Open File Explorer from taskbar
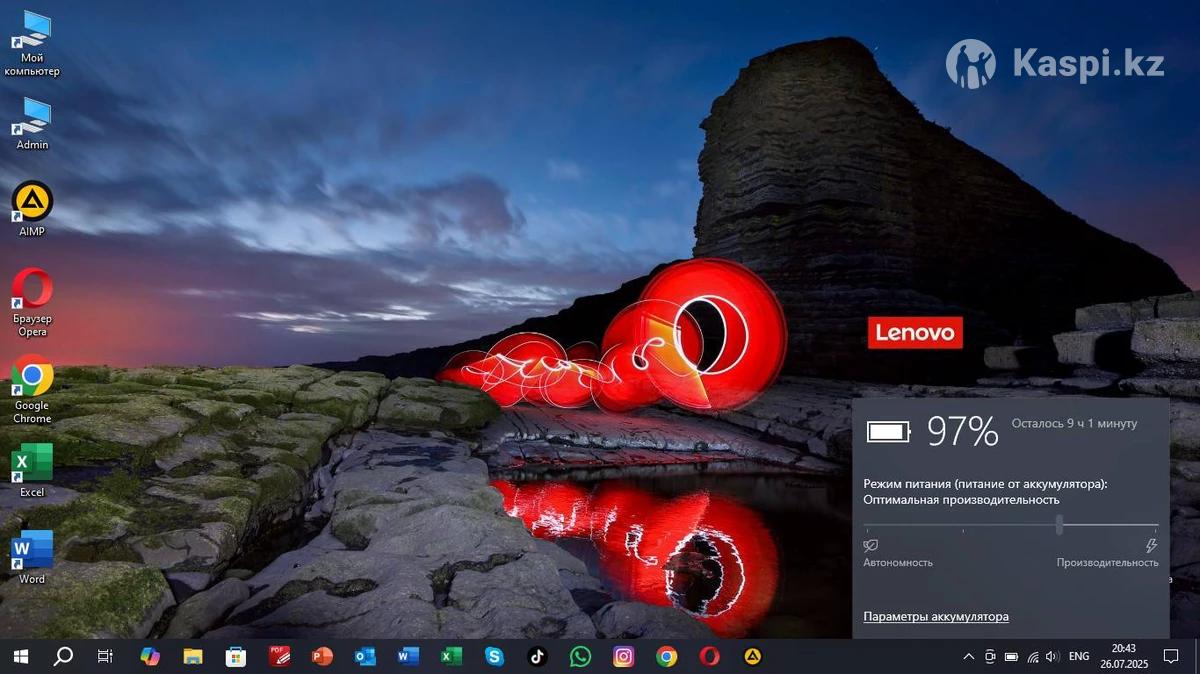 click(x=193, y=657)
